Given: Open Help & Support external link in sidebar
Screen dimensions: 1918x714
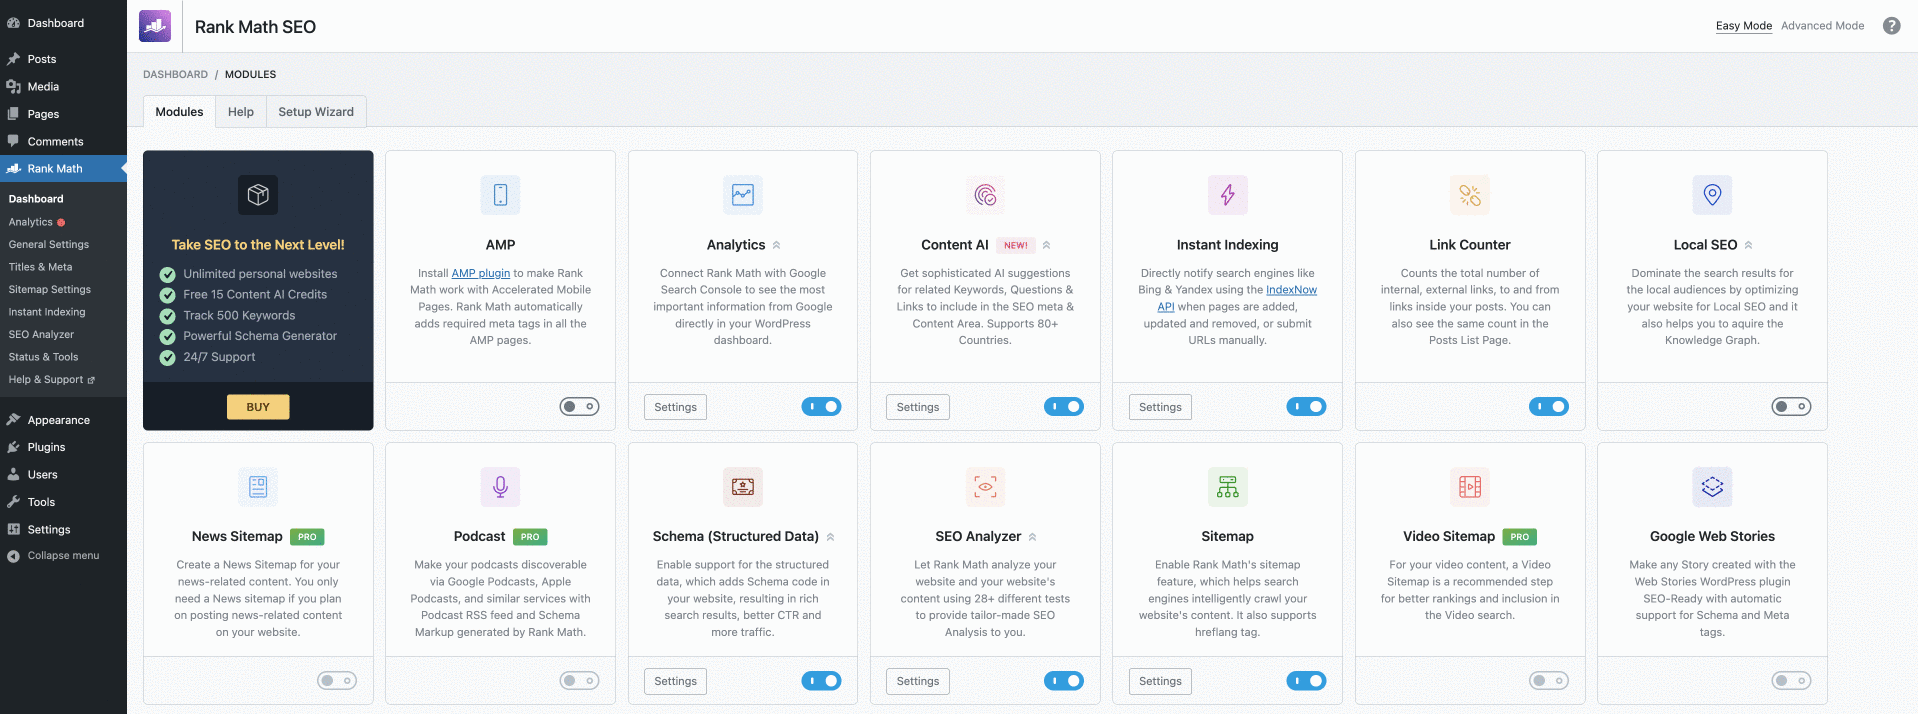Looking at the screenshot, I should click(51, 380).
